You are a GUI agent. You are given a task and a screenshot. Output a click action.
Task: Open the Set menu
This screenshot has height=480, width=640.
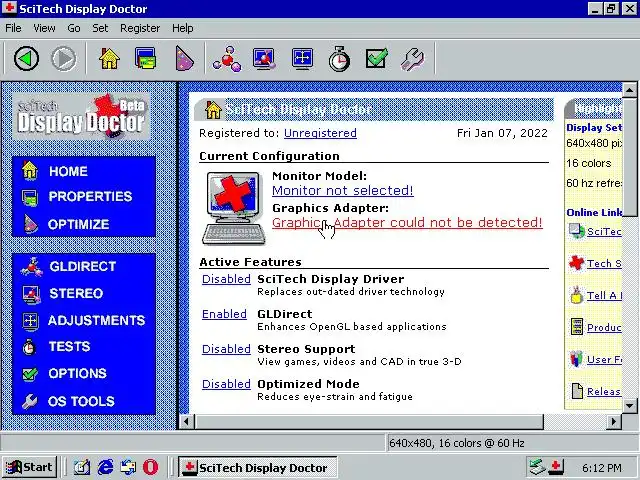100,28
